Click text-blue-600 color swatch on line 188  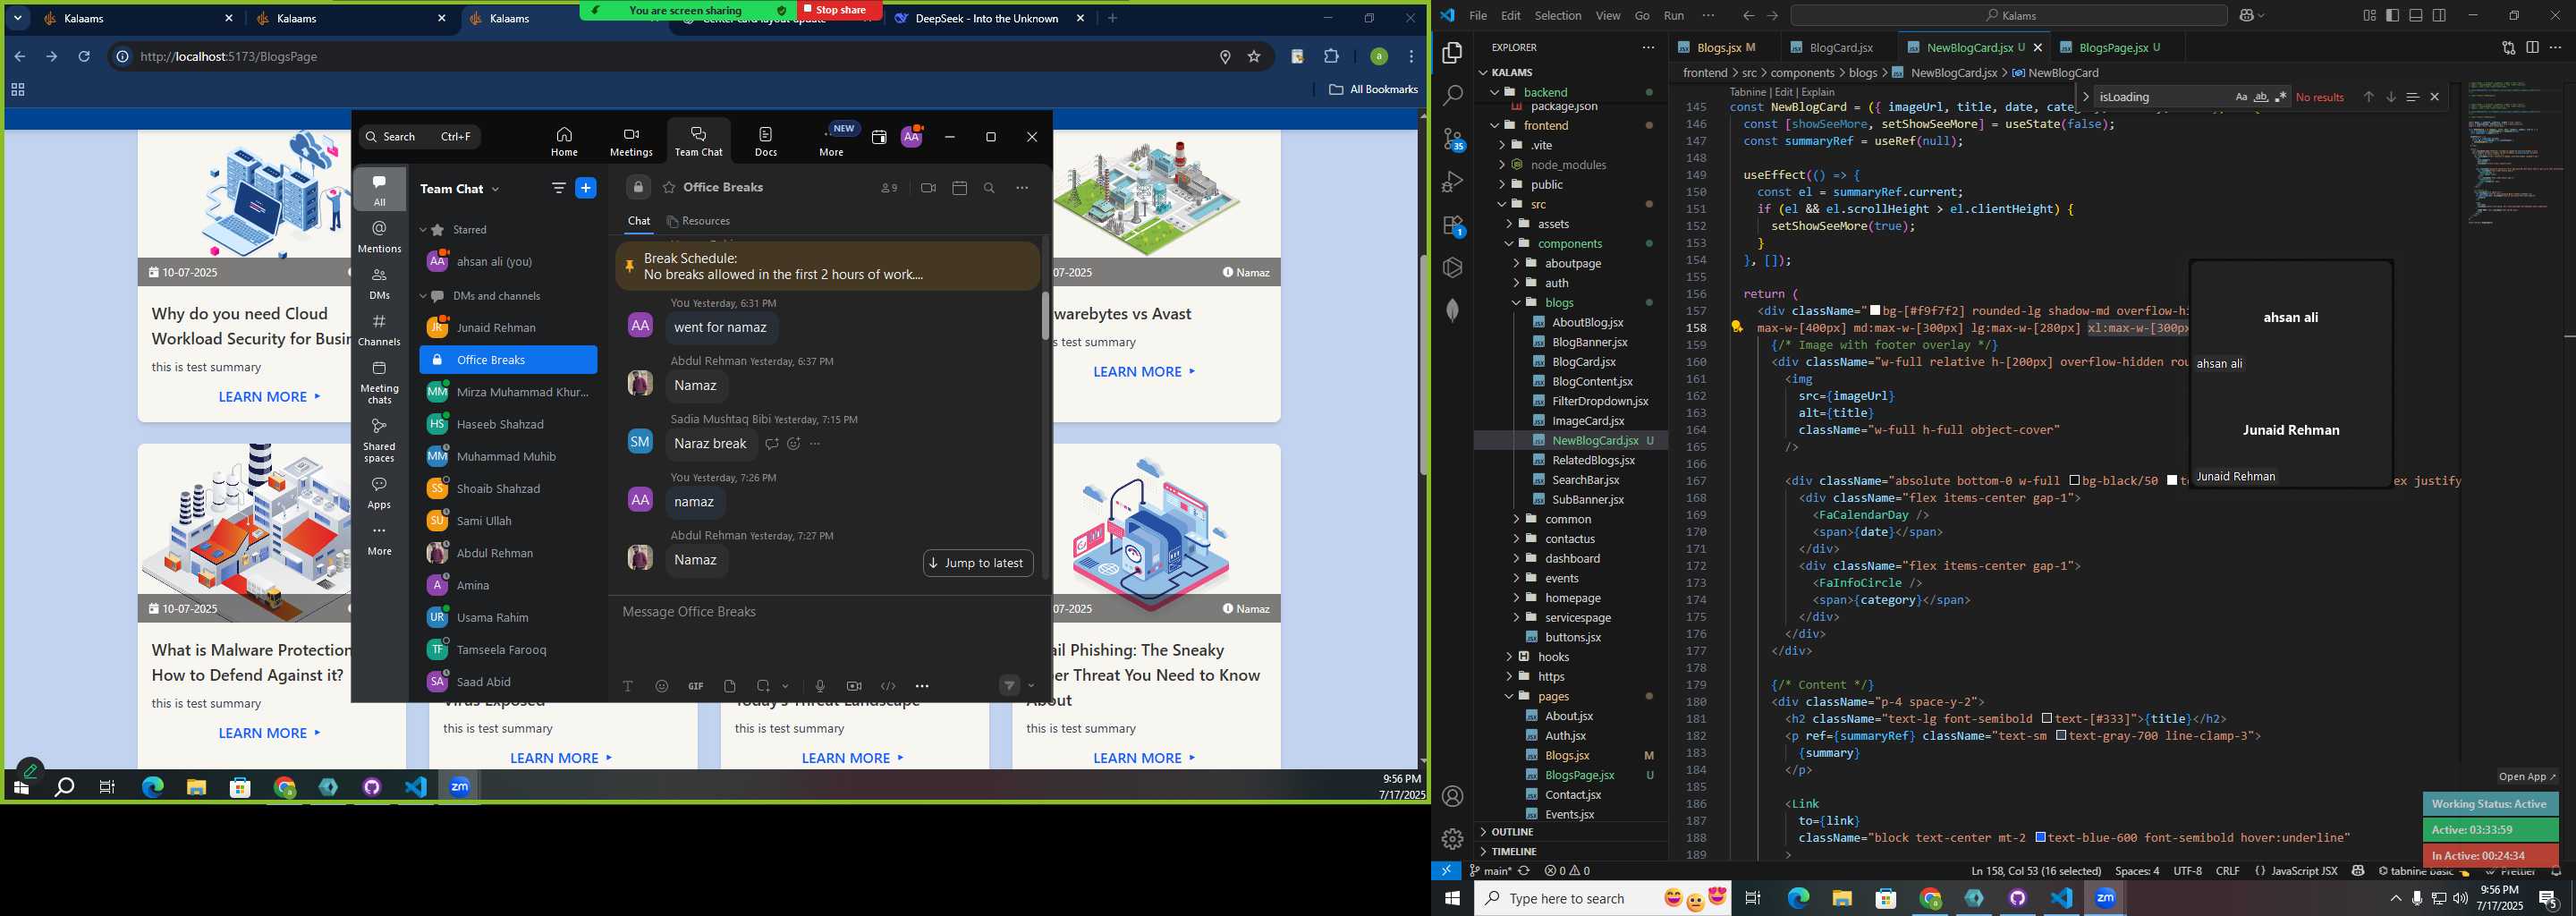click(x=2040, y=838)
